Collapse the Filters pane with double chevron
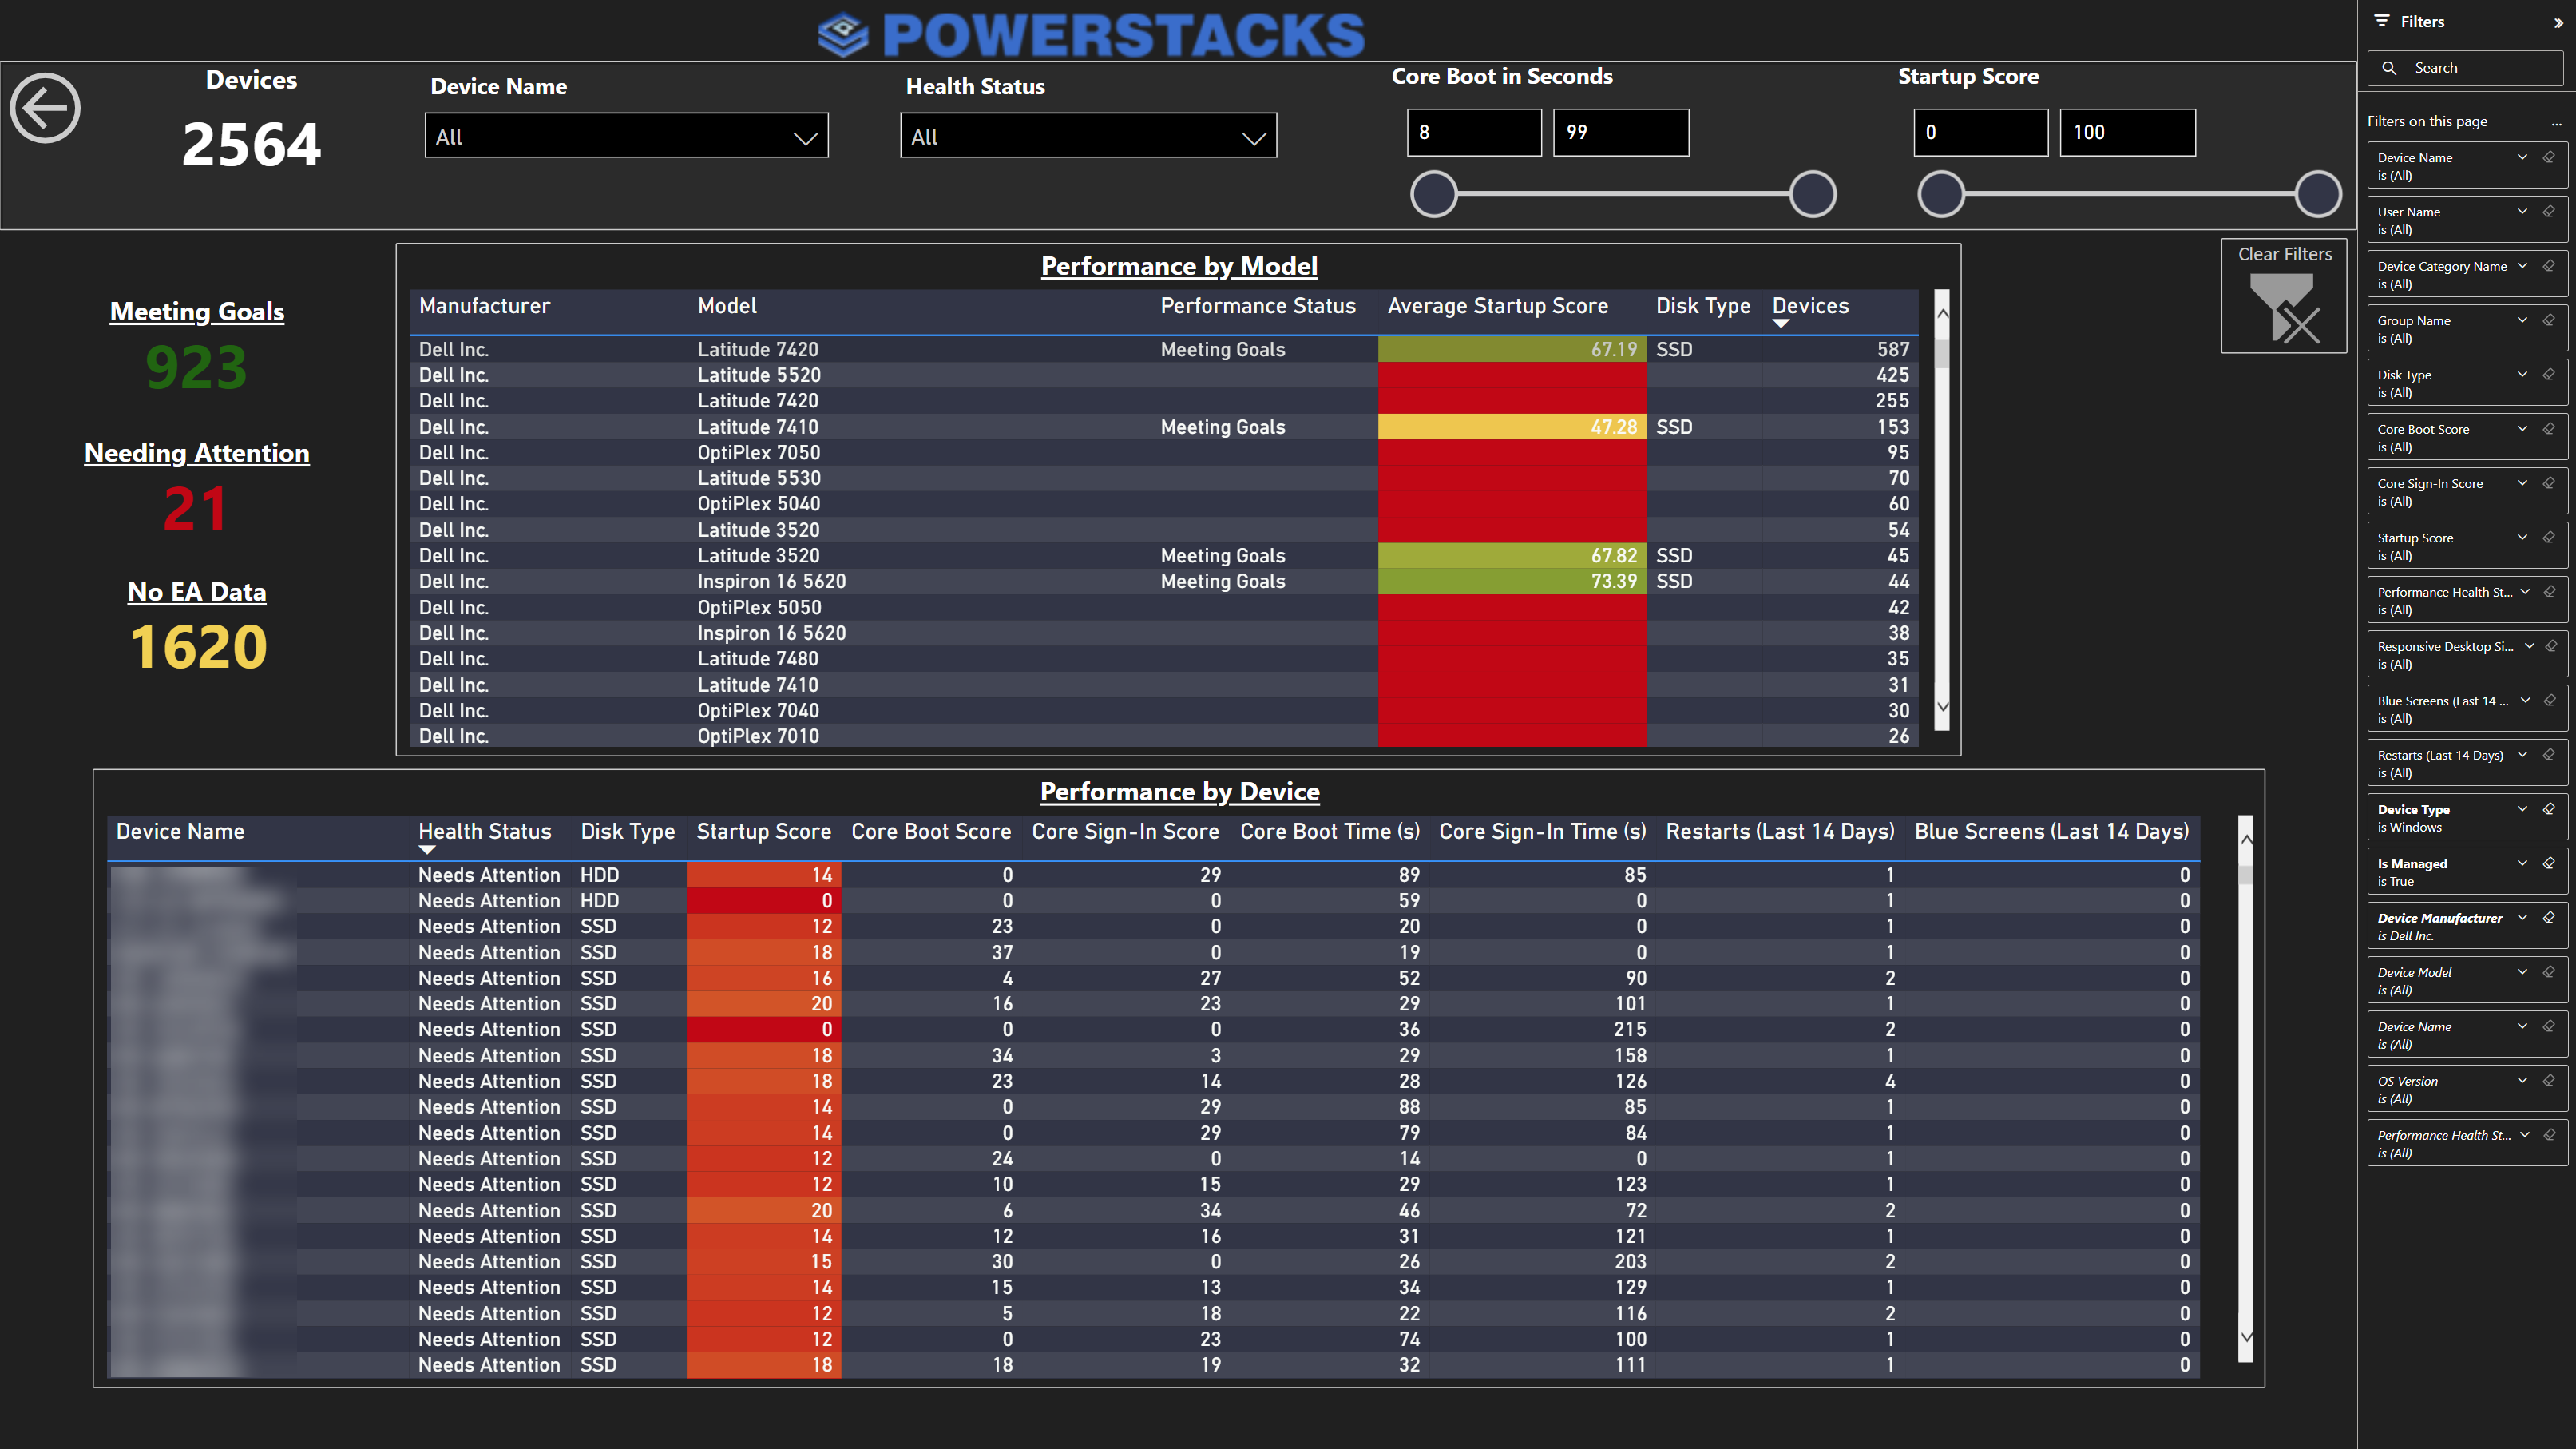2576x1449 pixels. pos(2558,22)
